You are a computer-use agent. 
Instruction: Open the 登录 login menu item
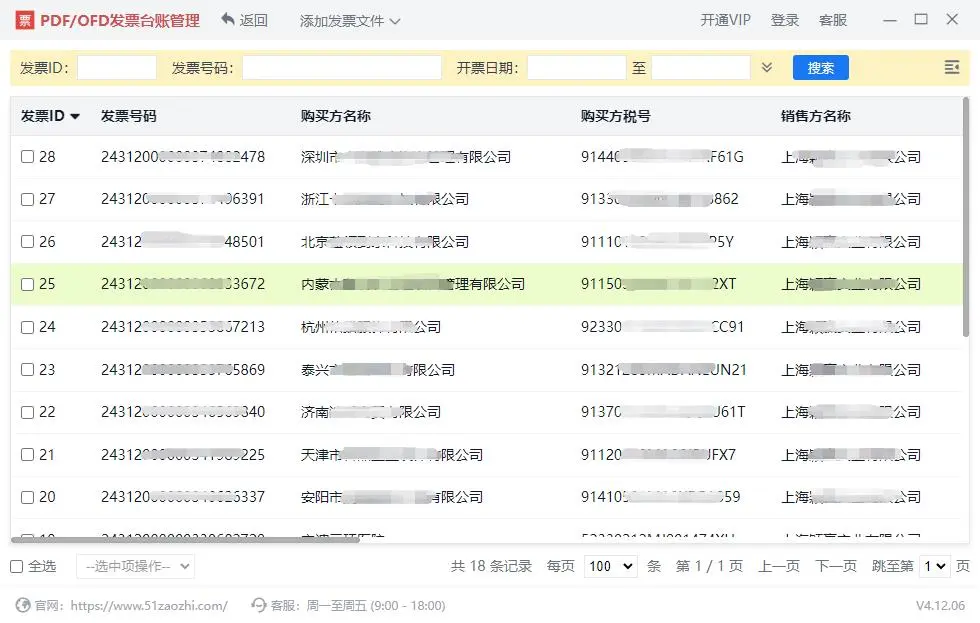(x=785, y=20)
